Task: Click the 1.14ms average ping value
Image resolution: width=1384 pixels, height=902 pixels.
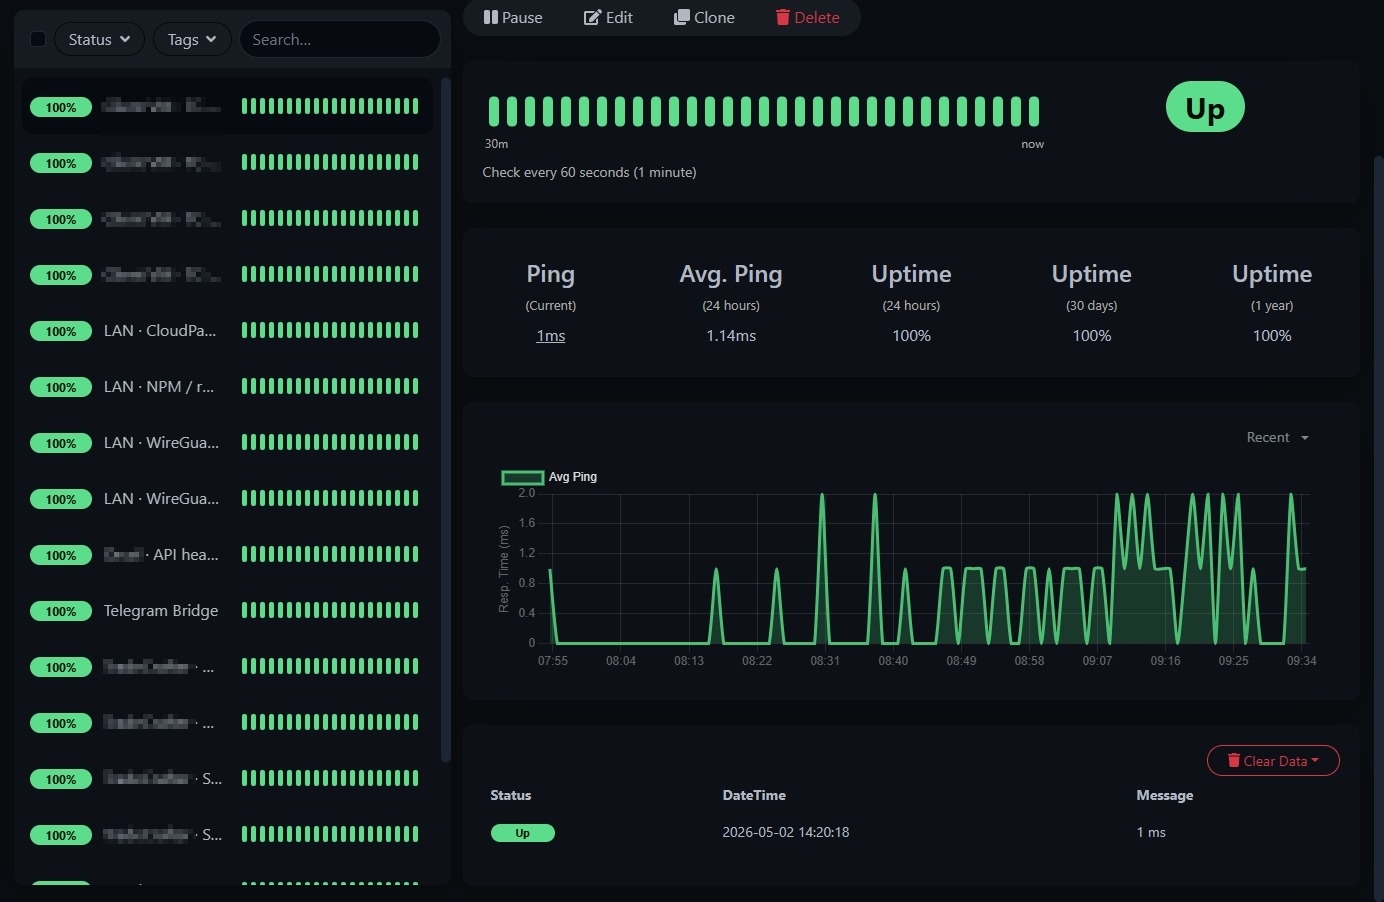Action: (731, 336)
